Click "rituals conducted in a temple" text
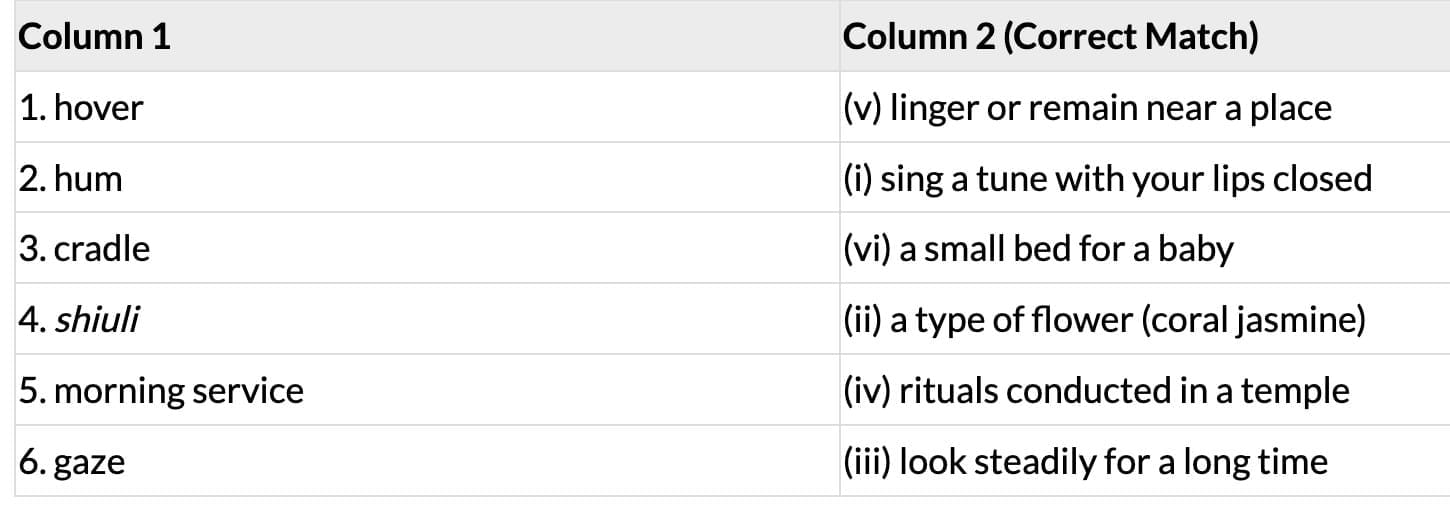The image size is (1450, 510). pos(1124,391)
